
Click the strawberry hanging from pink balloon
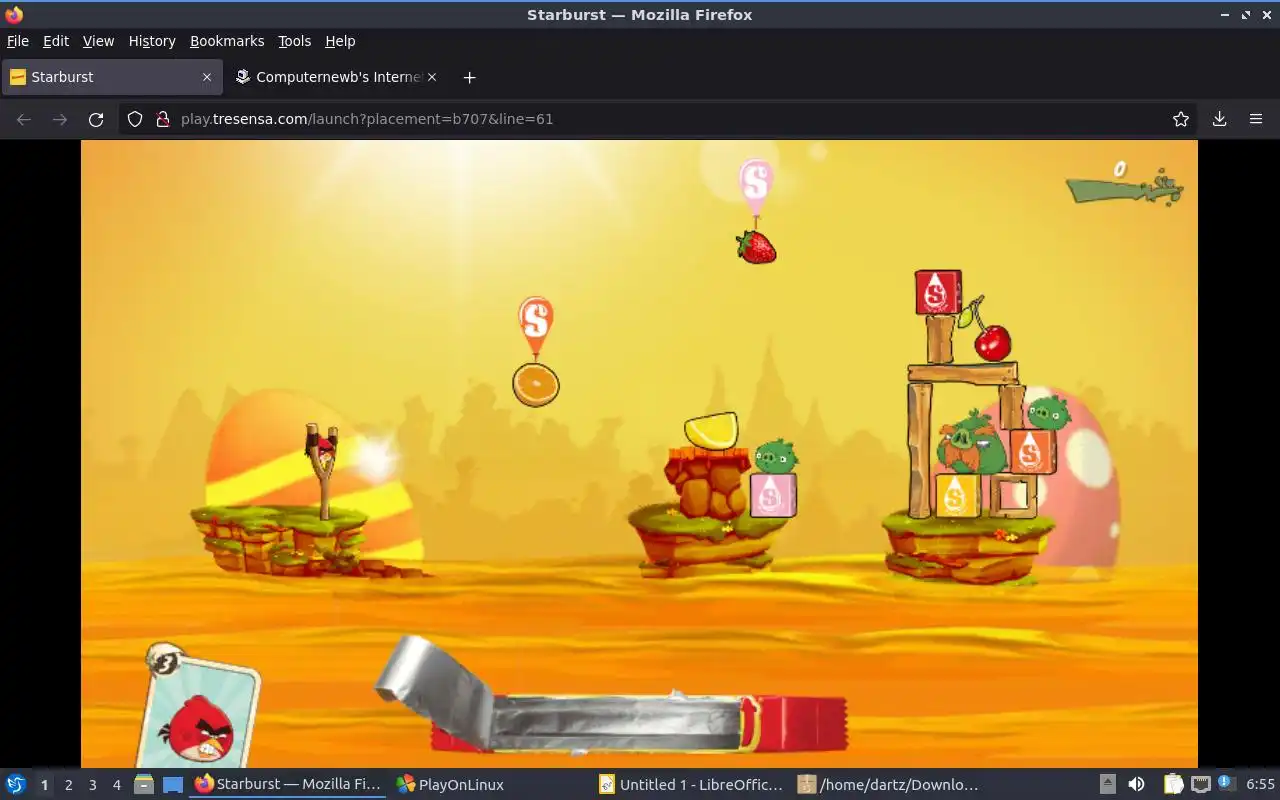pos(757,246)
